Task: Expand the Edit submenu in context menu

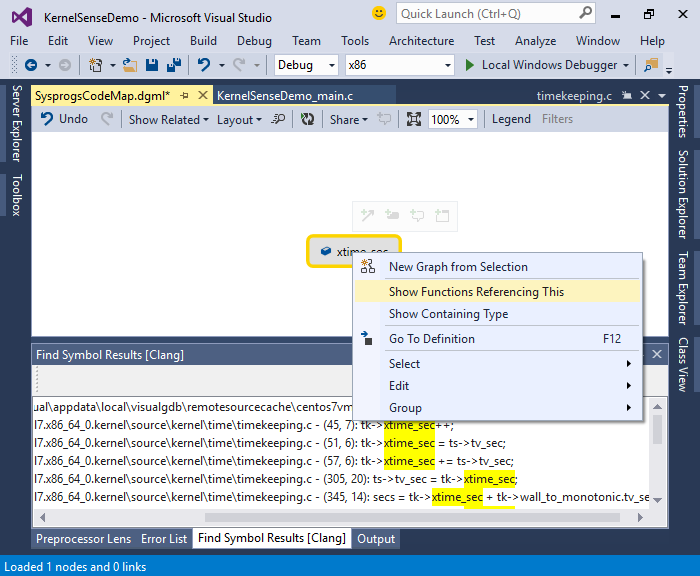Action: pos(498,385)
